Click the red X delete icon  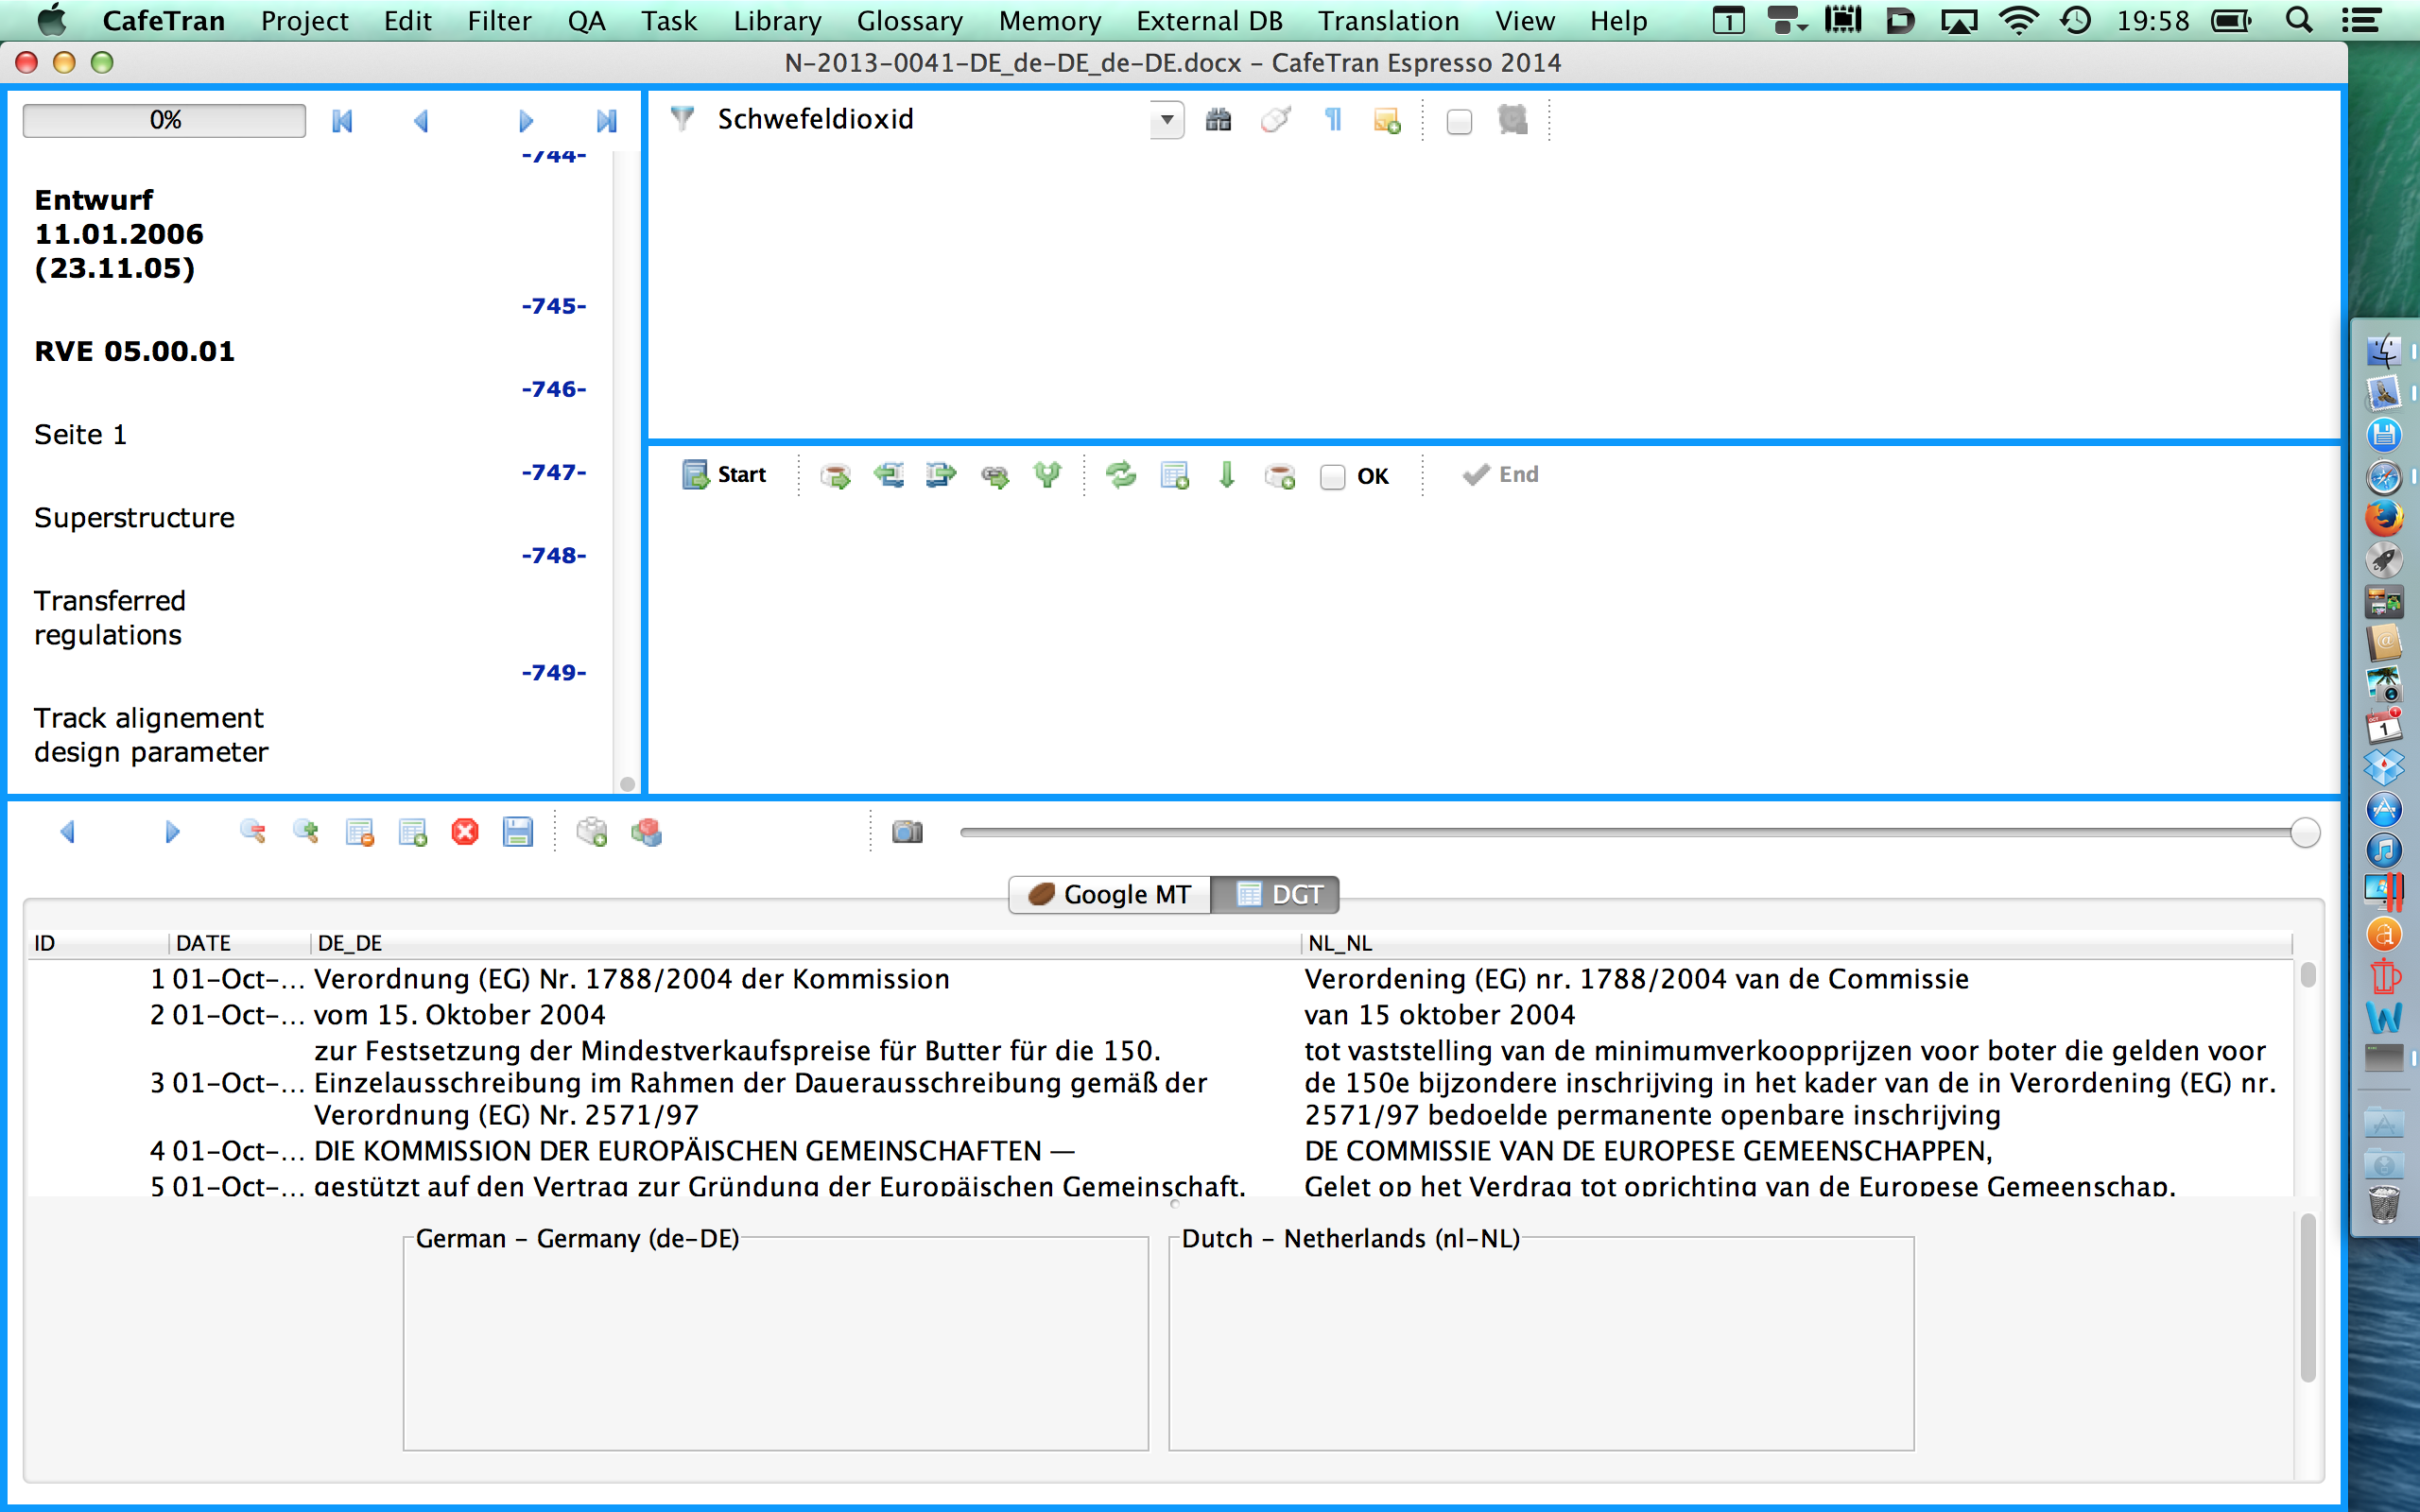pyautogui.click(x=465, y=832)
